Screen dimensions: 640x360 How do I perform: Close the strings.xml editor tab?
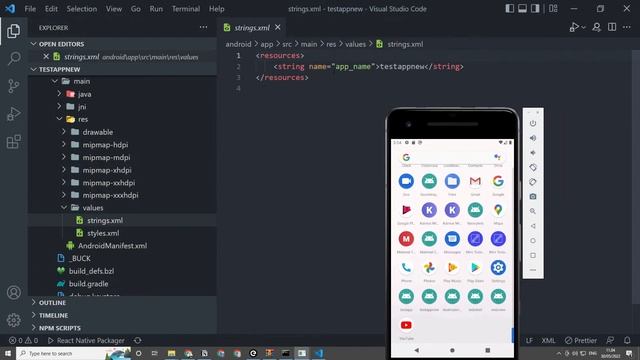tap(278, 27)
